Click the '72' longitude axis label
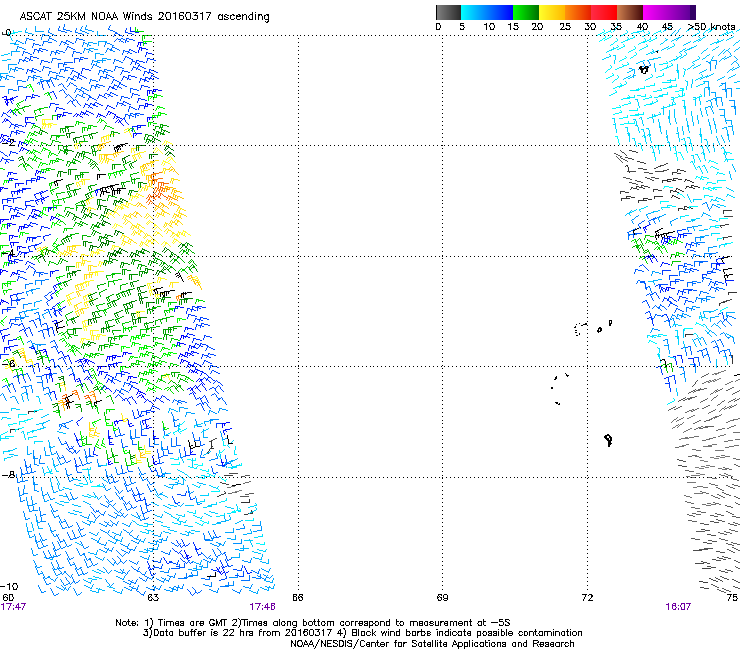This screenshot has height=650, width=740. pyautogui.click(x=587, y=598)
